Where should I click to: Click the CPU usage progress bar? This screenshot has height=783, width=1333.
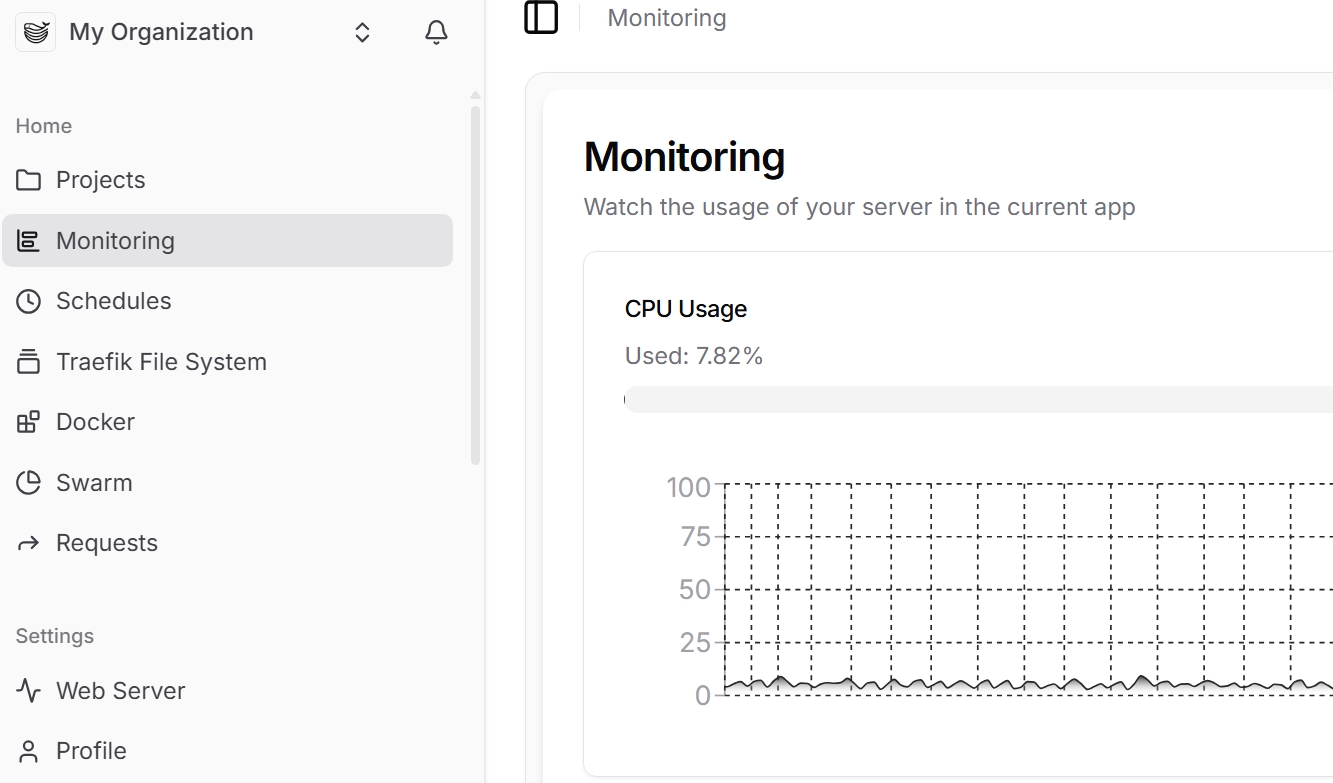[x=978, y=400]
